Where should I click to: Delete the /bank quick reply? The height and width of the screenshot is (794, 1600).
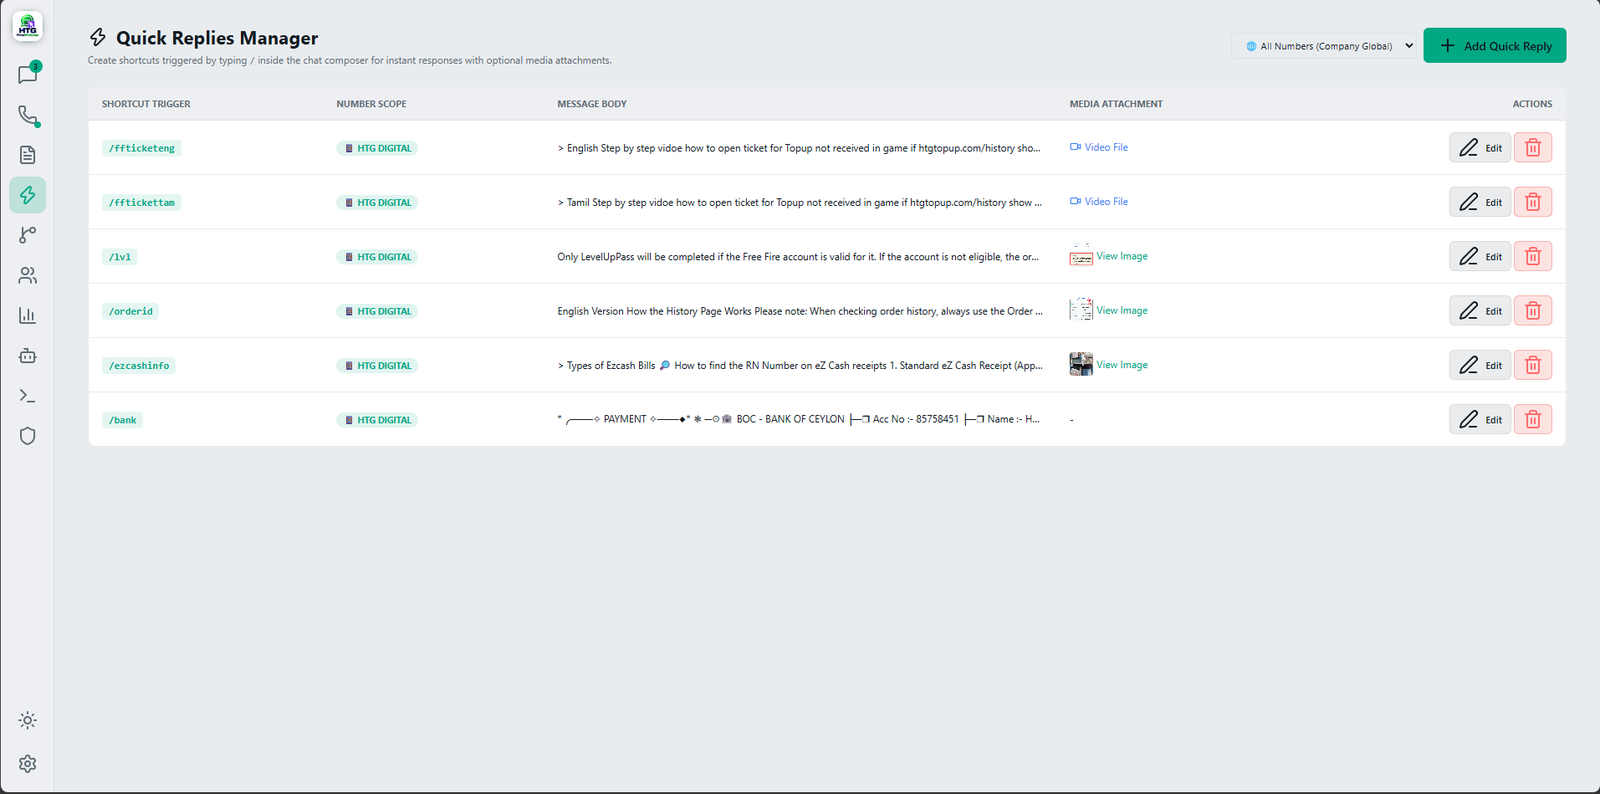coord(1533,419)
